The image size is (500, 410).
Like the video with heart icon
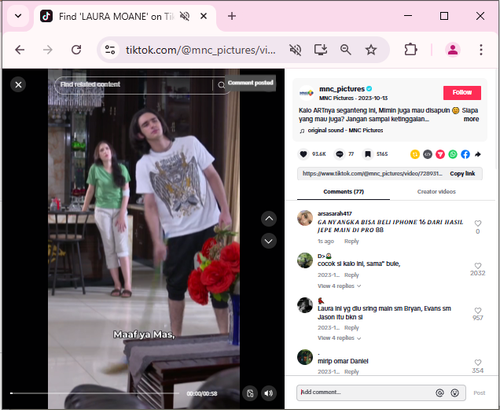click(303, 154)
